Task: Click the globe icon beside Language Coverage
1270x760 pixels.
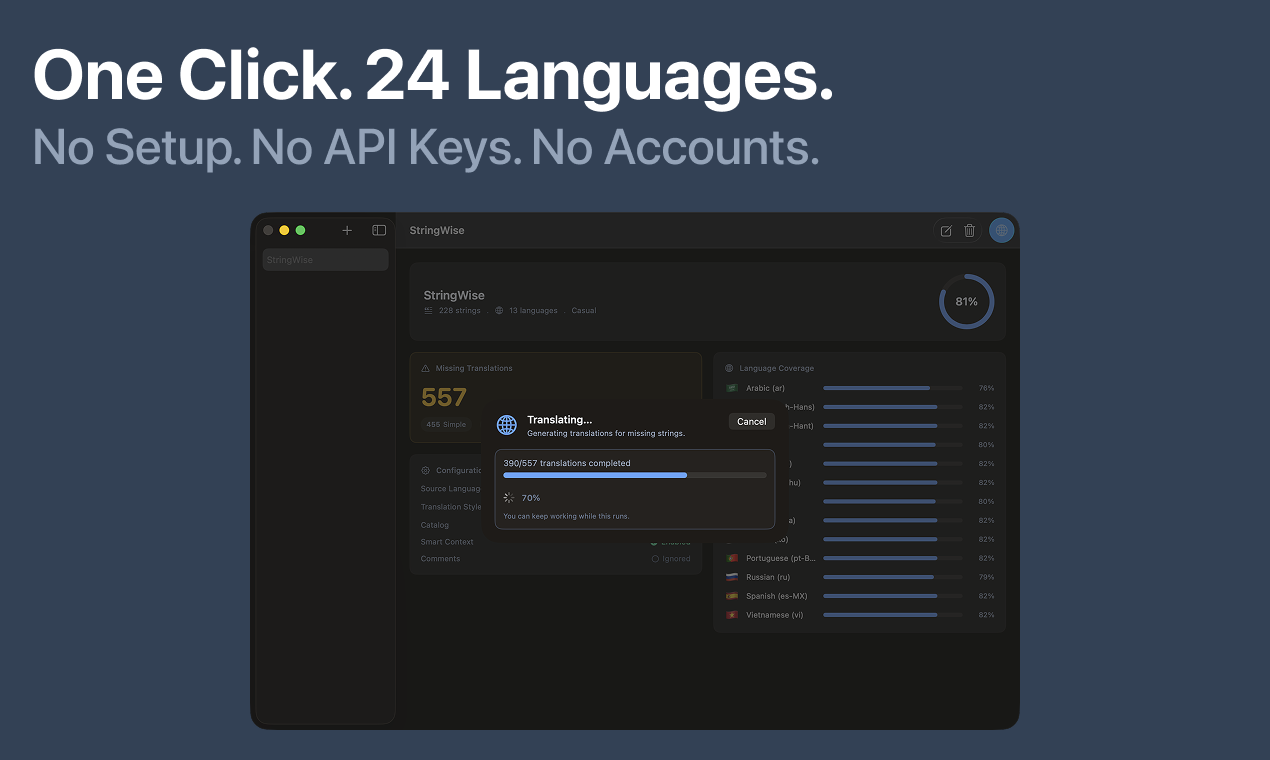Action: click(729, 368)
